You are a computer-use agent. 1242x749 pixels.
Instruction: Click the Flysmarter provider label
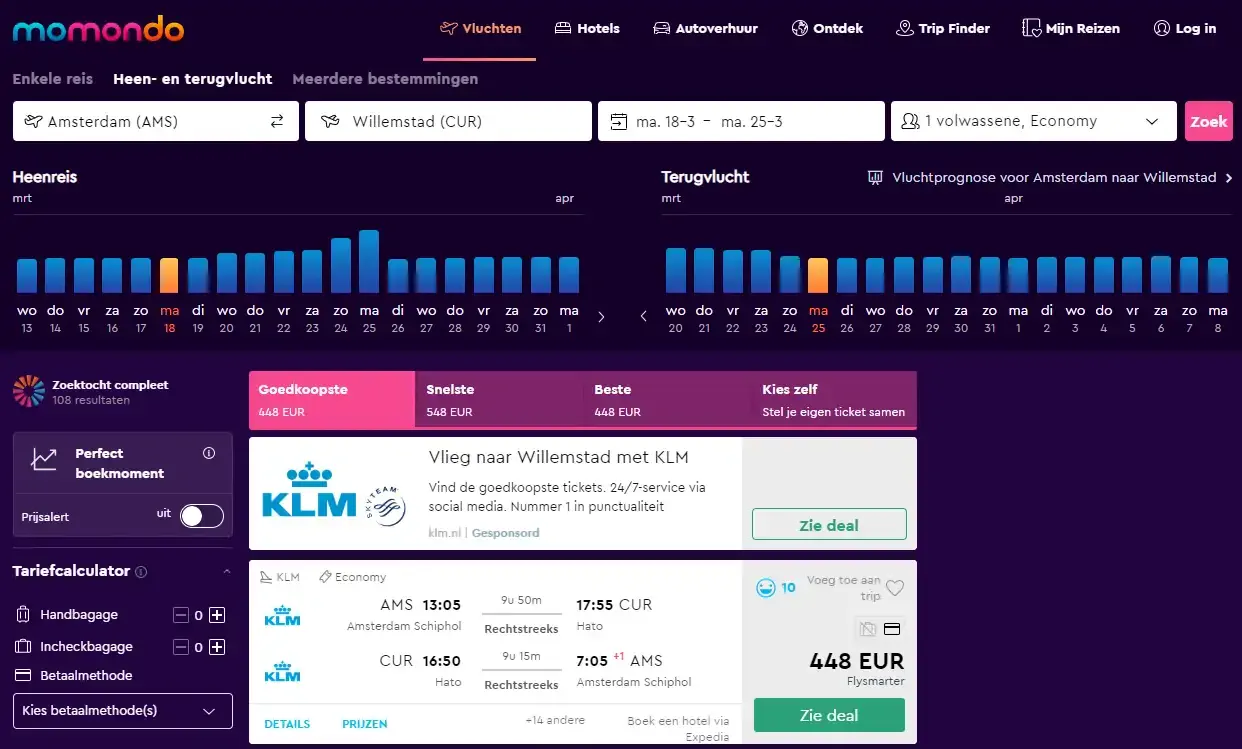[875, 681]
